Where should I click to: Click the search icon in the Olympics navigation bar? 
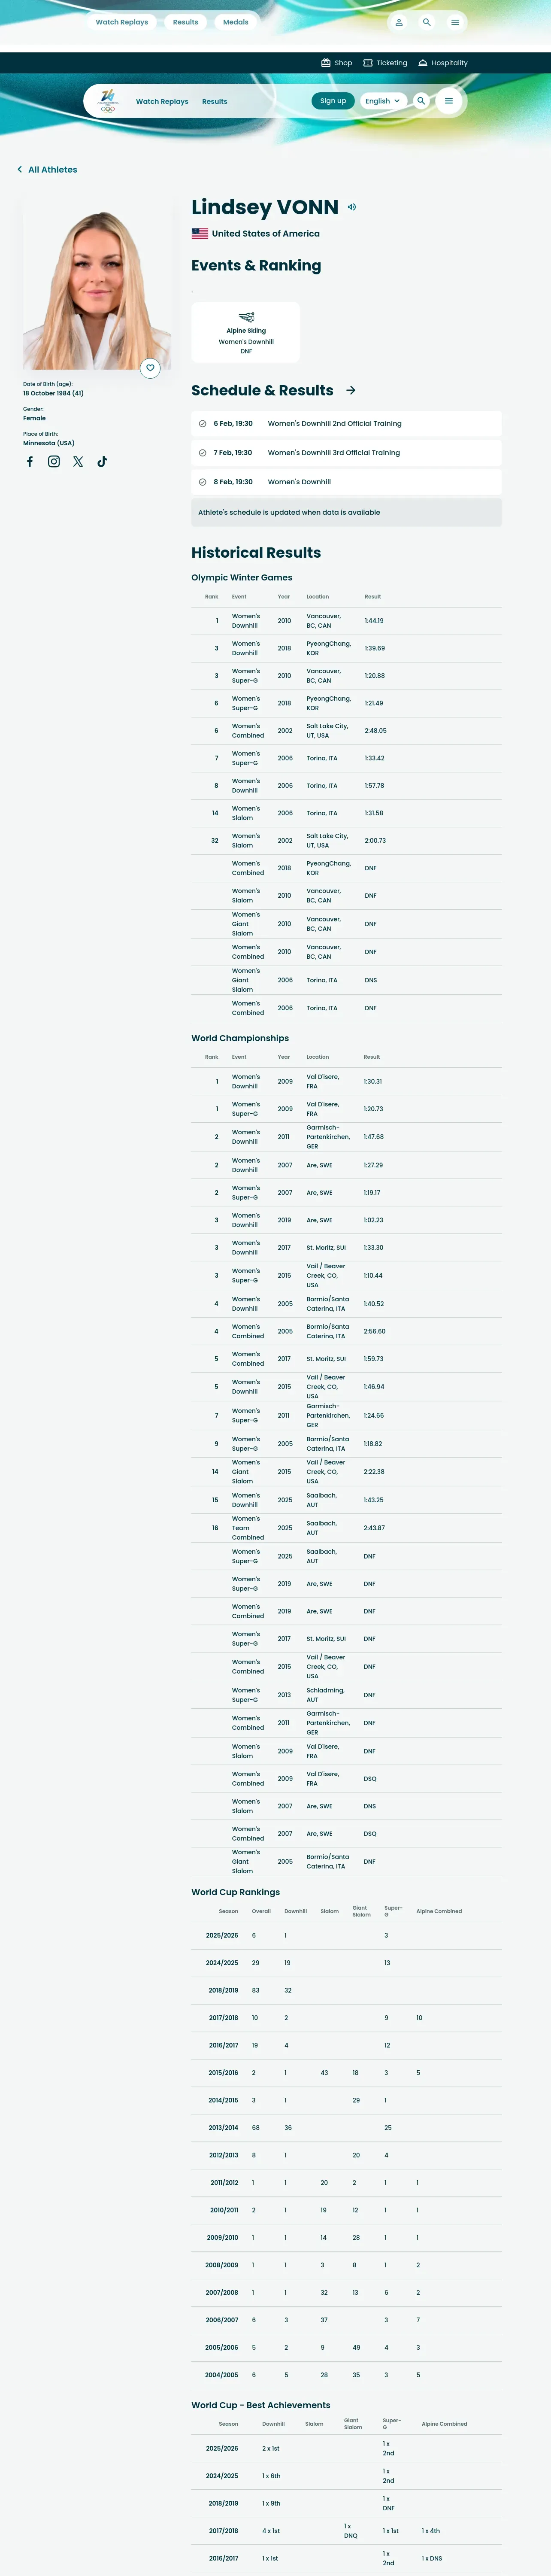tap(421, 101)
